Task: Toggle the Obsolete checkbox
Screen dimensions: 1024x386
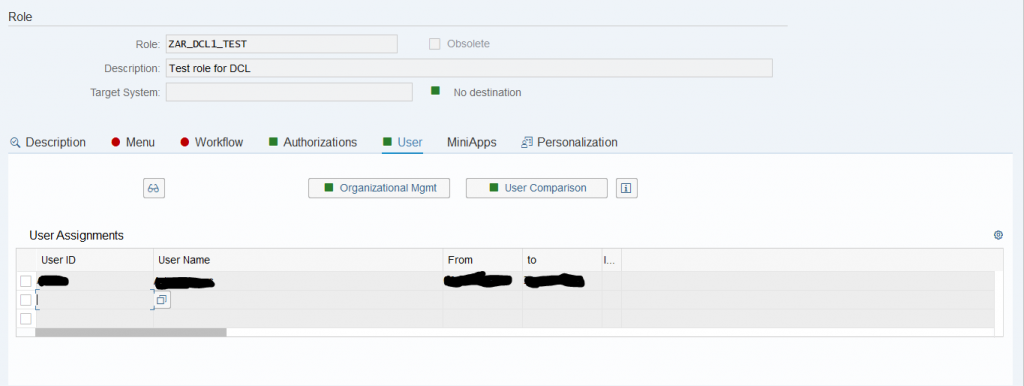Action: click(434, 44)
